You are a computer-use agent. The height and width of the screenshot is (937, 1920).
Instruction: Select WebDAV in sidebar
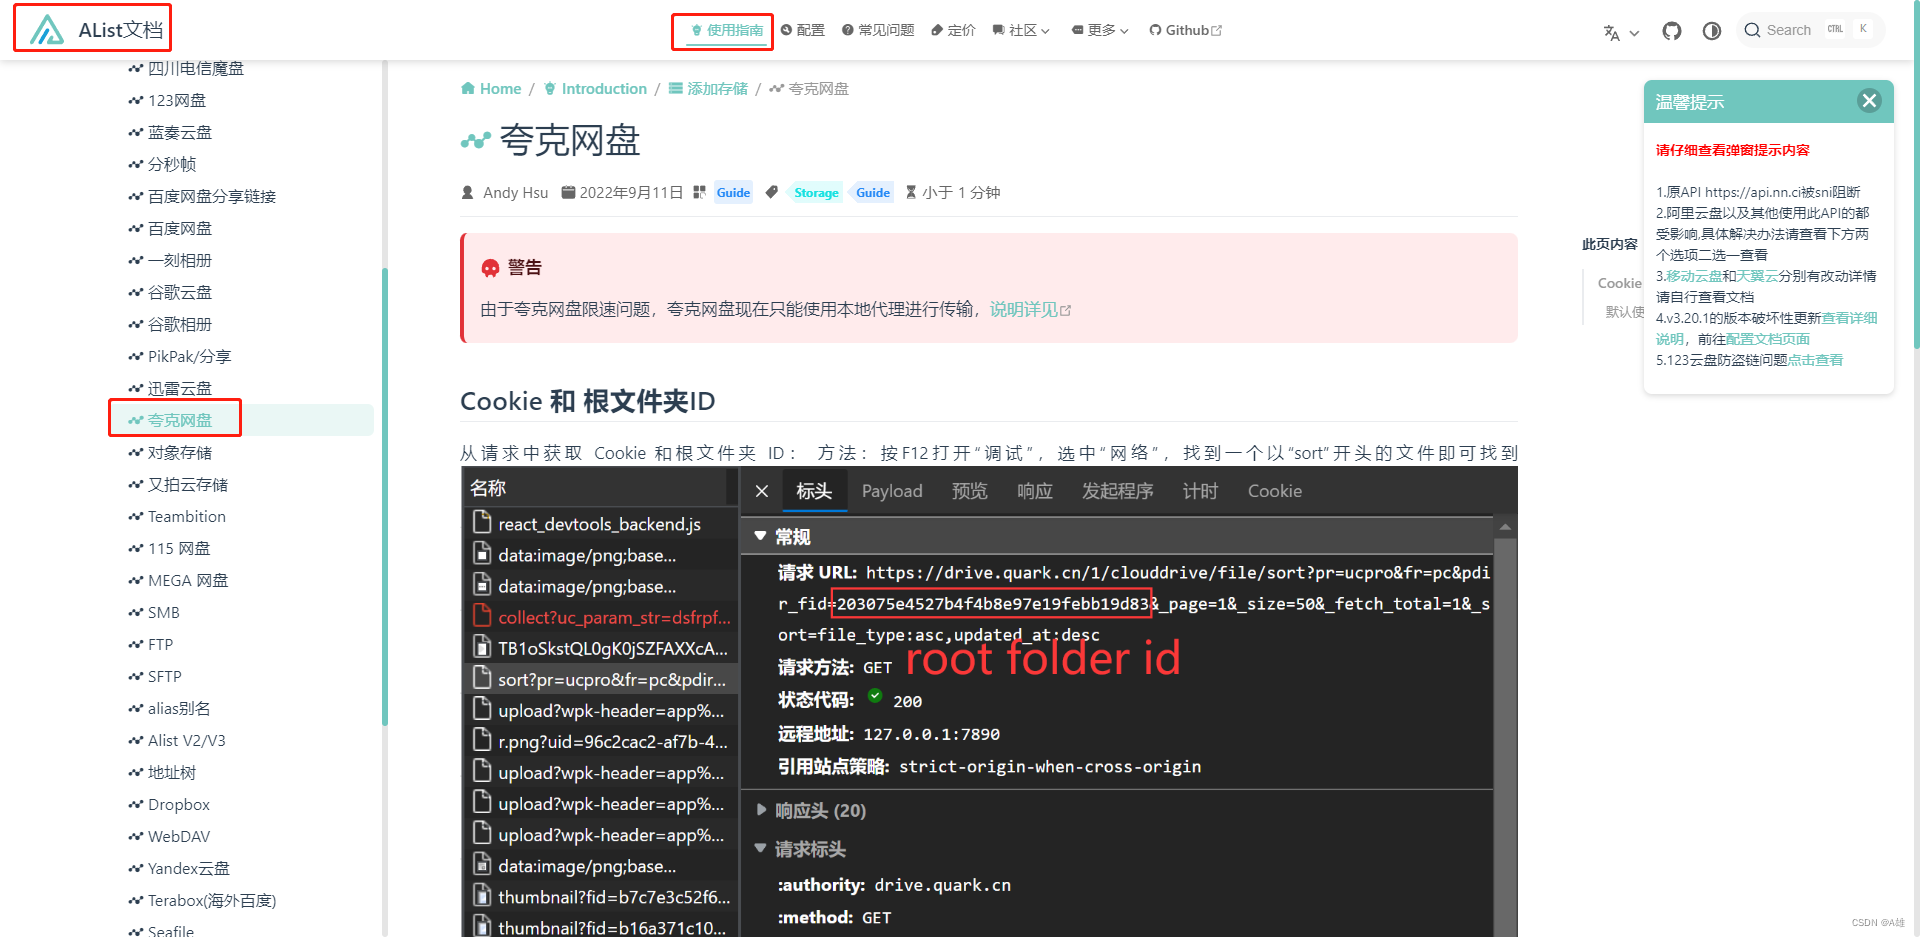click(x=170, y=837)
